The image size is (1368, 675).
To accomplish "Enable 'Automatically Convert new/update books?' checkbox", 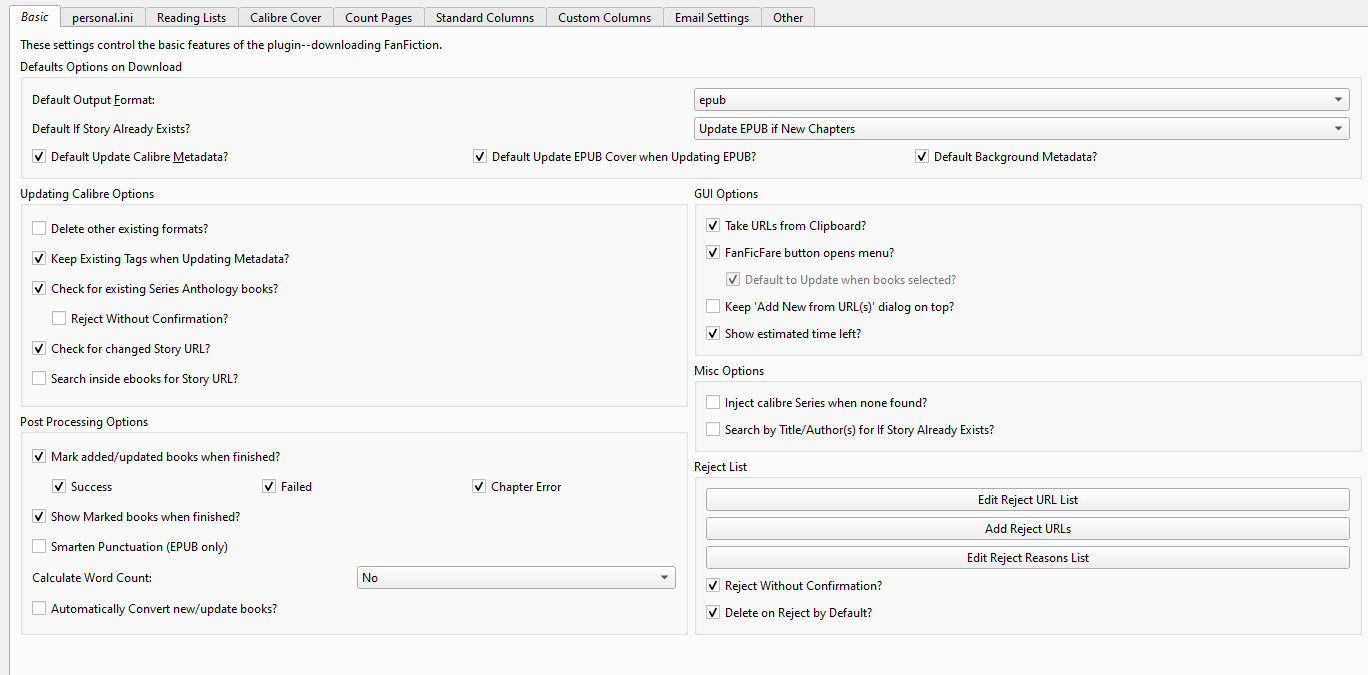I will pos(40,609).
